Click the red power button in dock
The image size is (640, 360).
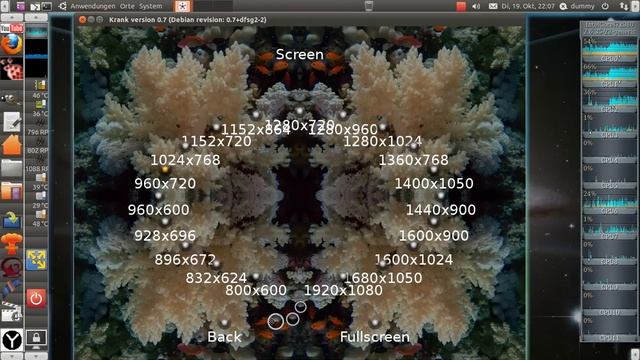coord(36,298)
